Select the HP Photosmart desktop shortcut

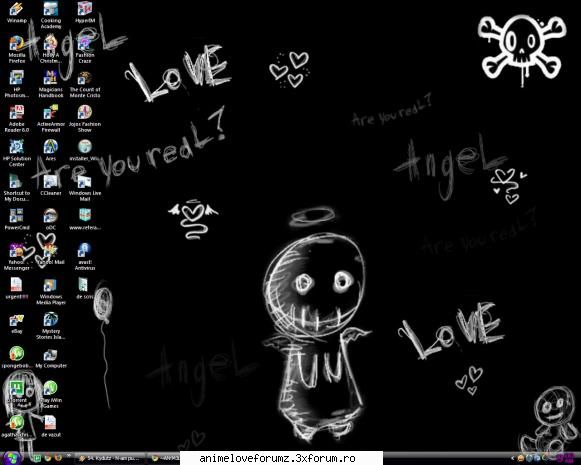coord(17,84)
